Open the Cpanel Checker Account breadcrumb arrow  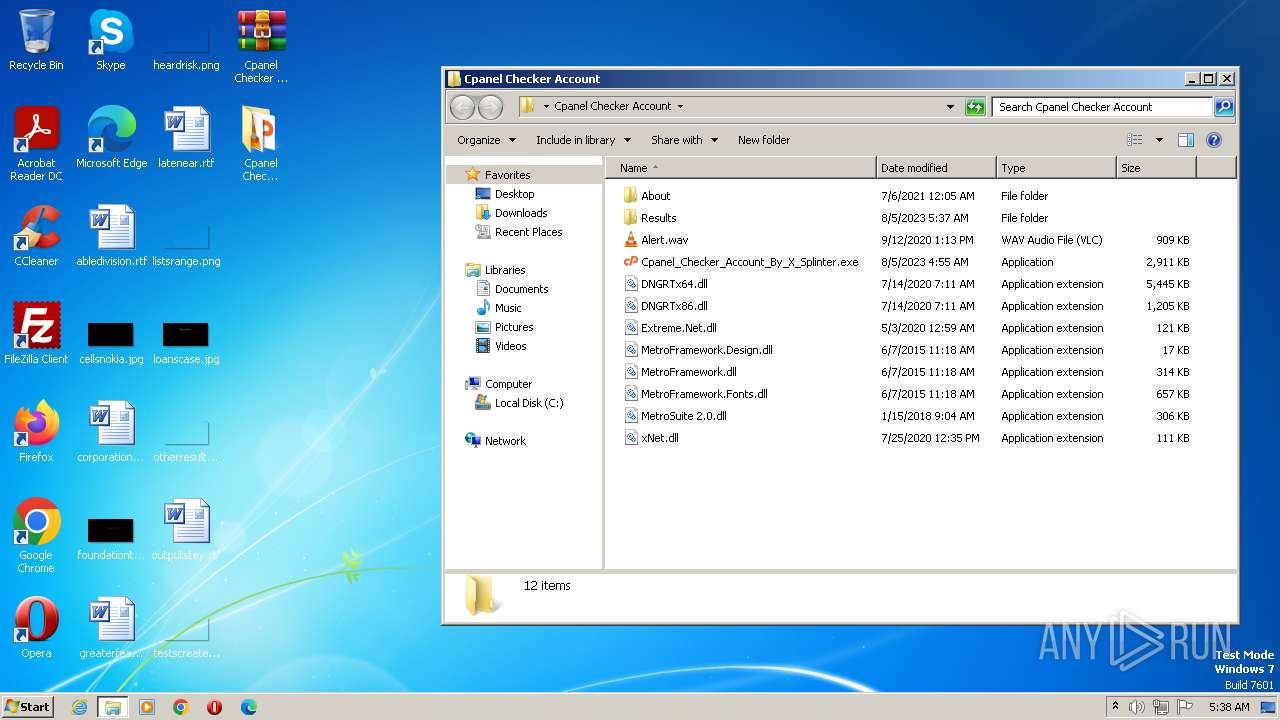[680, 107]
